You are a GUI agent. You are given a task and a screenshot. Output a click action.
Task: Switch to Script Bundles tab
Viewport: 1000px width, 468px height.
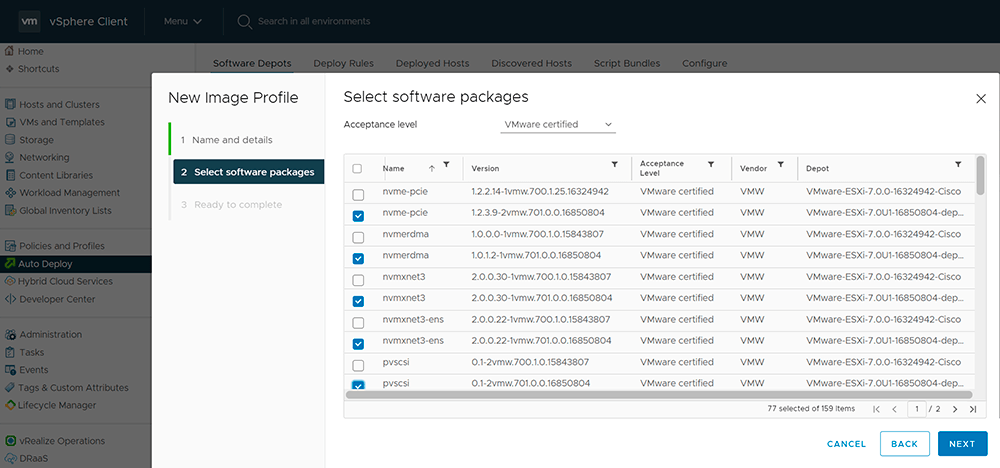[627, 63]
